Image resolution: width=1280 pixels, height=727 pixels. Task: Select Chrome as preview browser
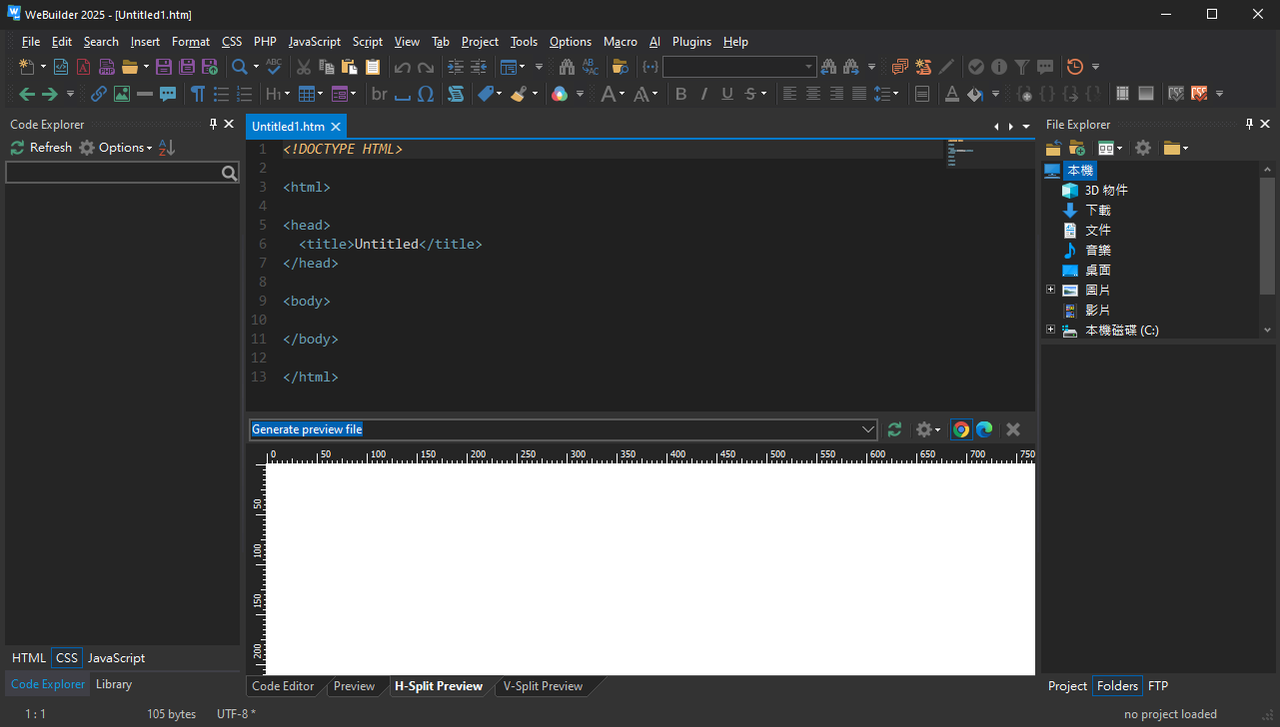pos(961,429)
